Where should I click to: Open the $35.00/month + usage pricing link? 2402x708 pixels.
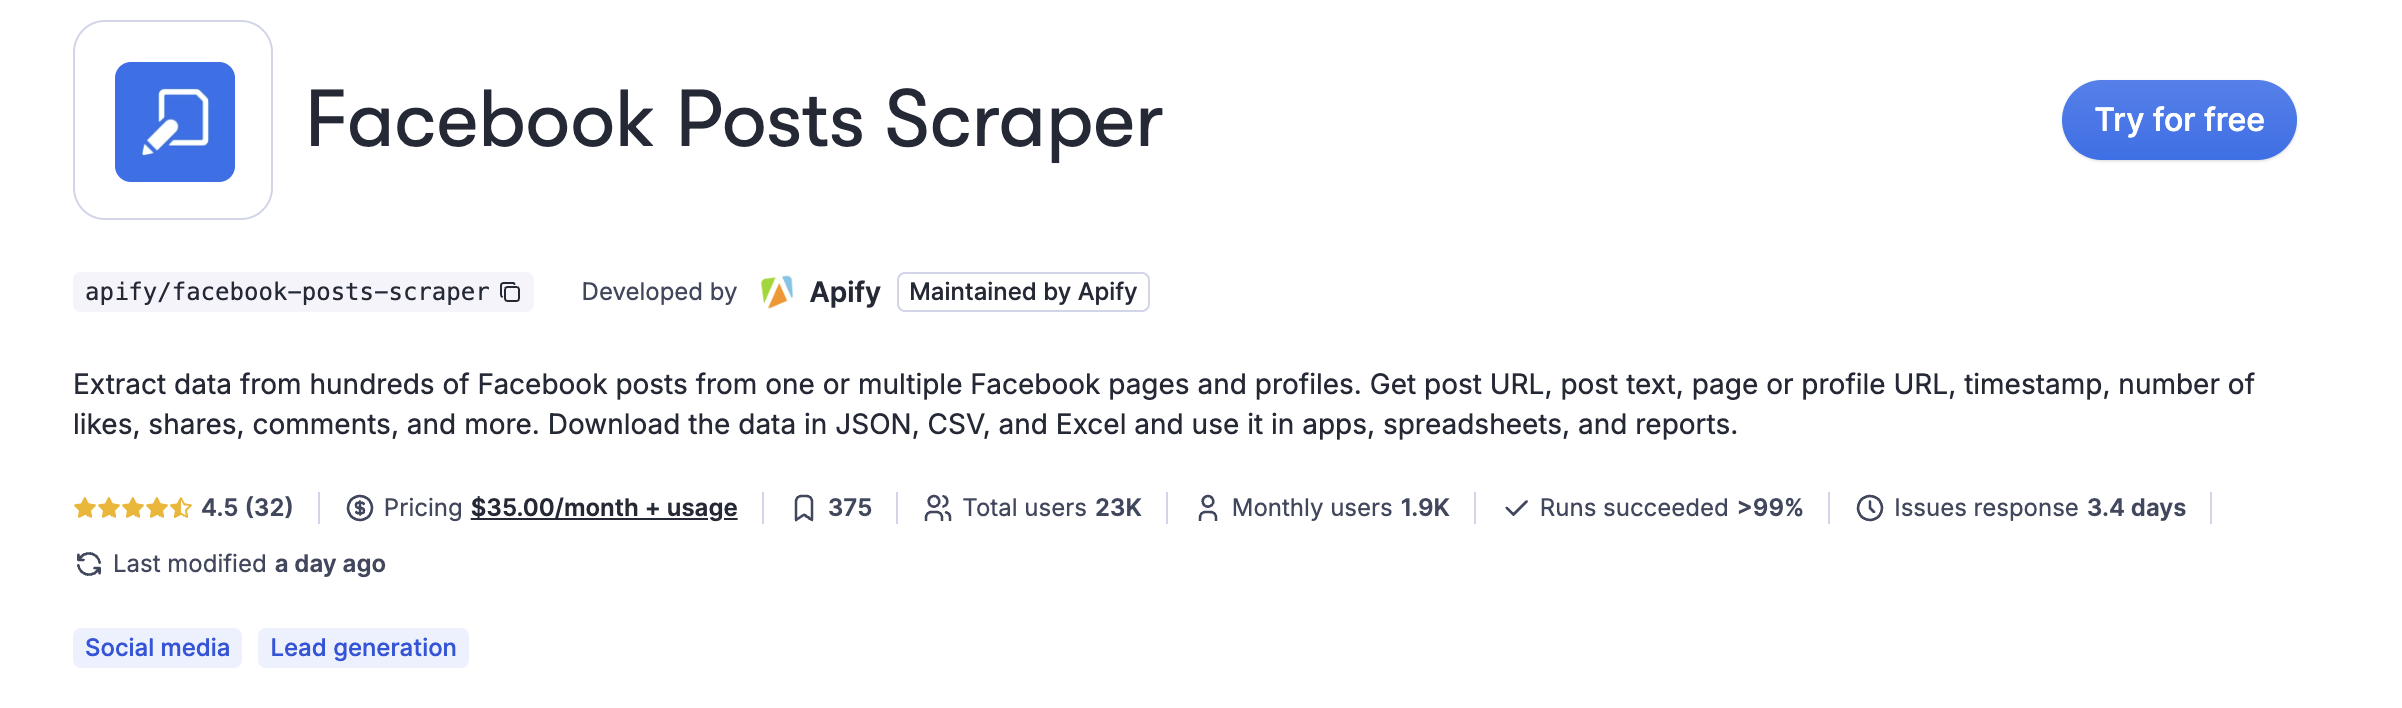pos(604,508)
